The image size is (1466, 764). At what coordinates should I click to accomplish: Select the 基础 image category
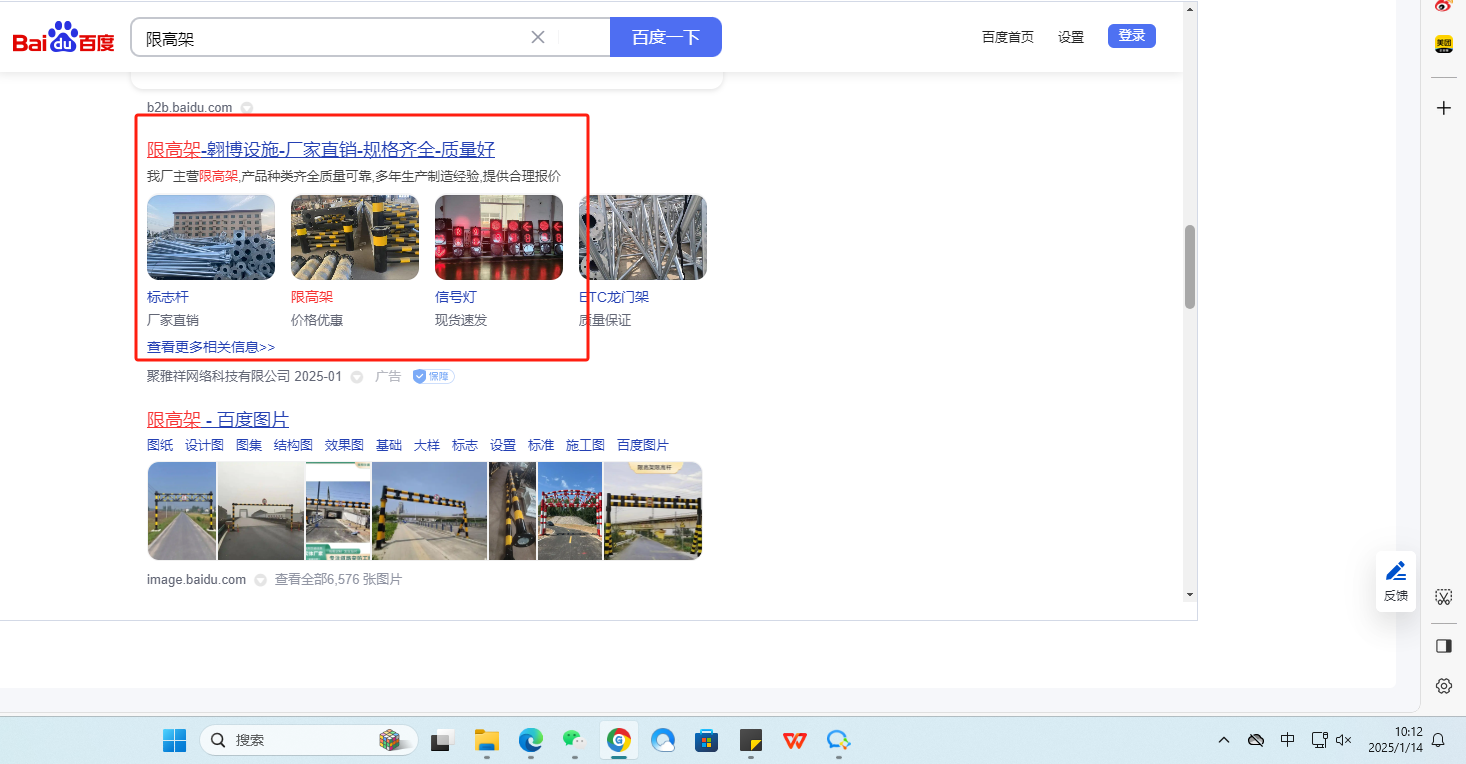click(389, 445)
